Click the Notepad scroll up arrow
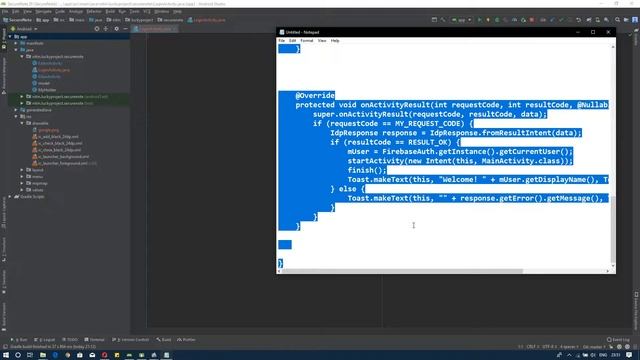The width and height of the screenshot is (640, 360). click(x=613, y=47)
